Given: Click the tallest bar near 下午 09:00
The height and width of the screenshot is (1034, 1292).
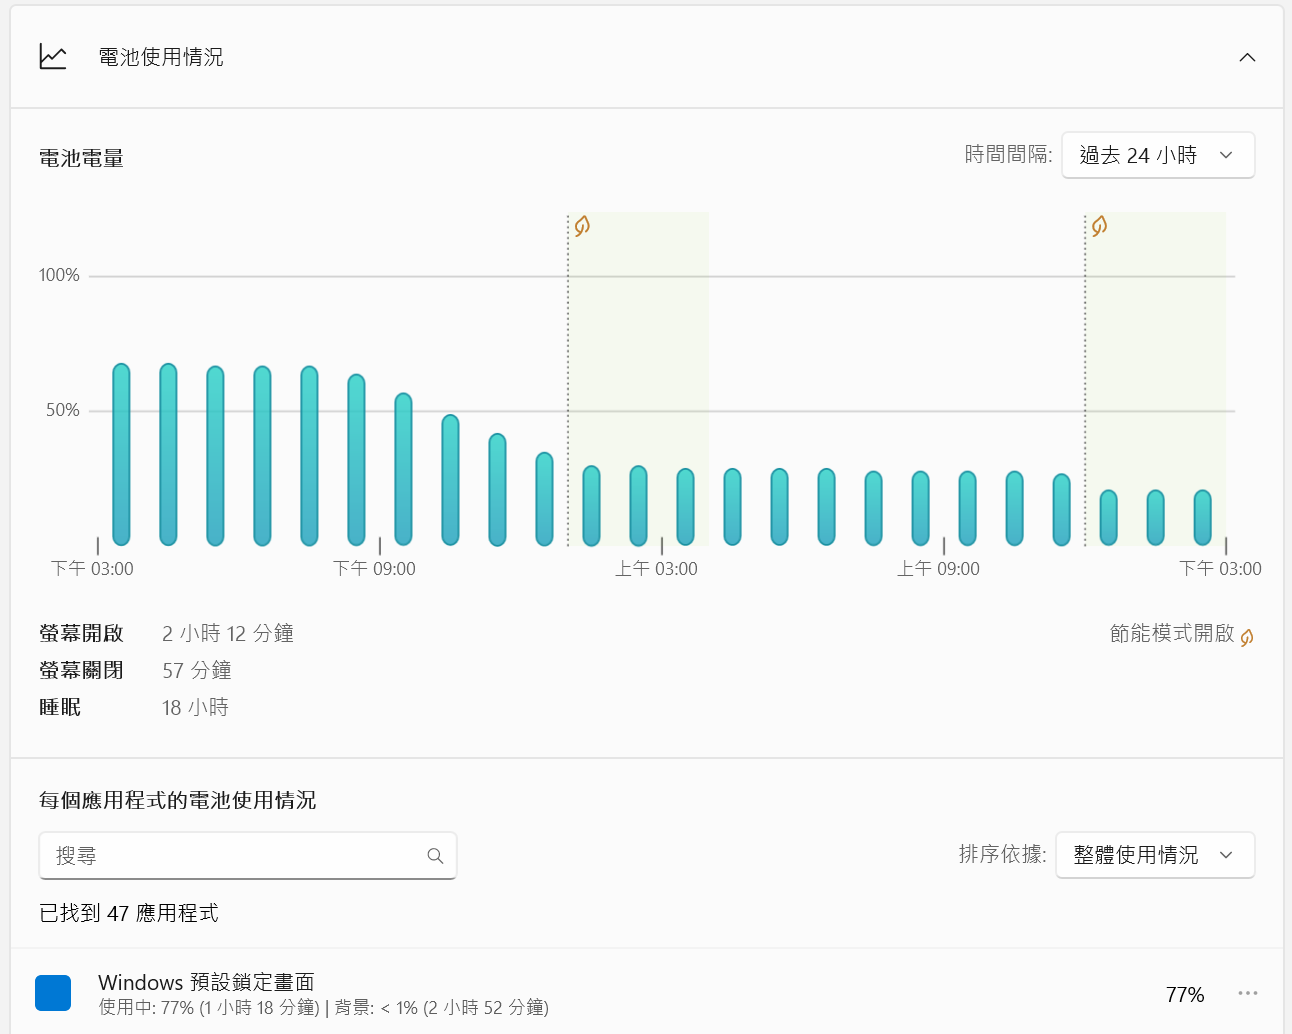Looking at the screenshot, I should pyautogui.click(x=356, y=460).
